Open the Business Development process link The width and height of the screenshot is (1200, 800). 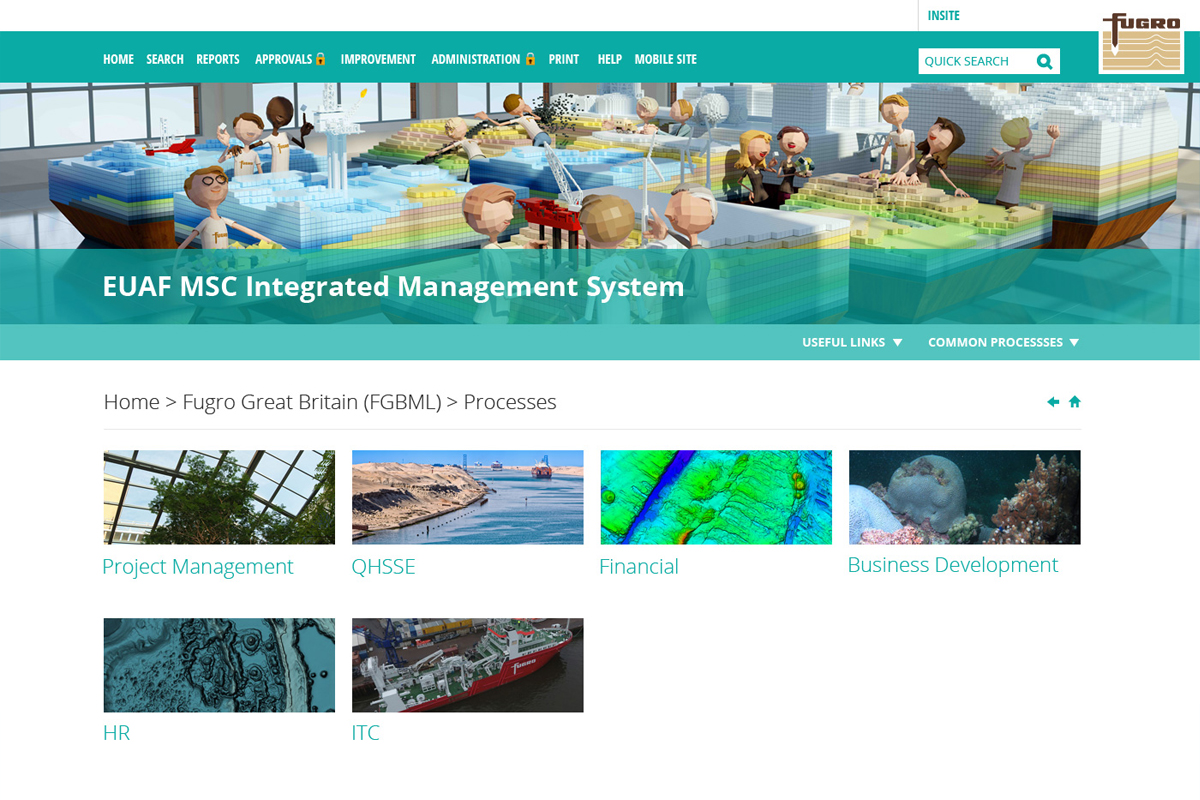pyautogui.click(x=953, y=565)
